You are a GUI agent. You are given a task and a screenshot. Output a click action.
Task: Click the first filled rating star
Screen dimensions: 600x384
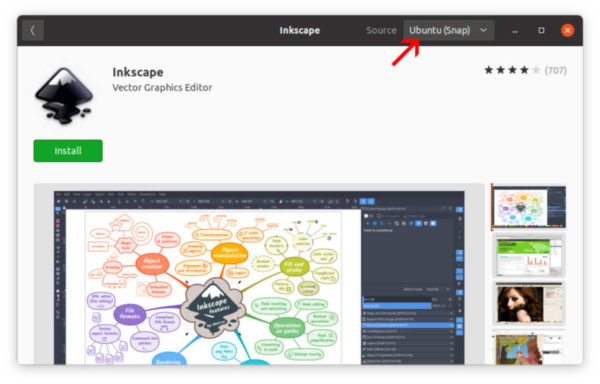tap(489, 70)
